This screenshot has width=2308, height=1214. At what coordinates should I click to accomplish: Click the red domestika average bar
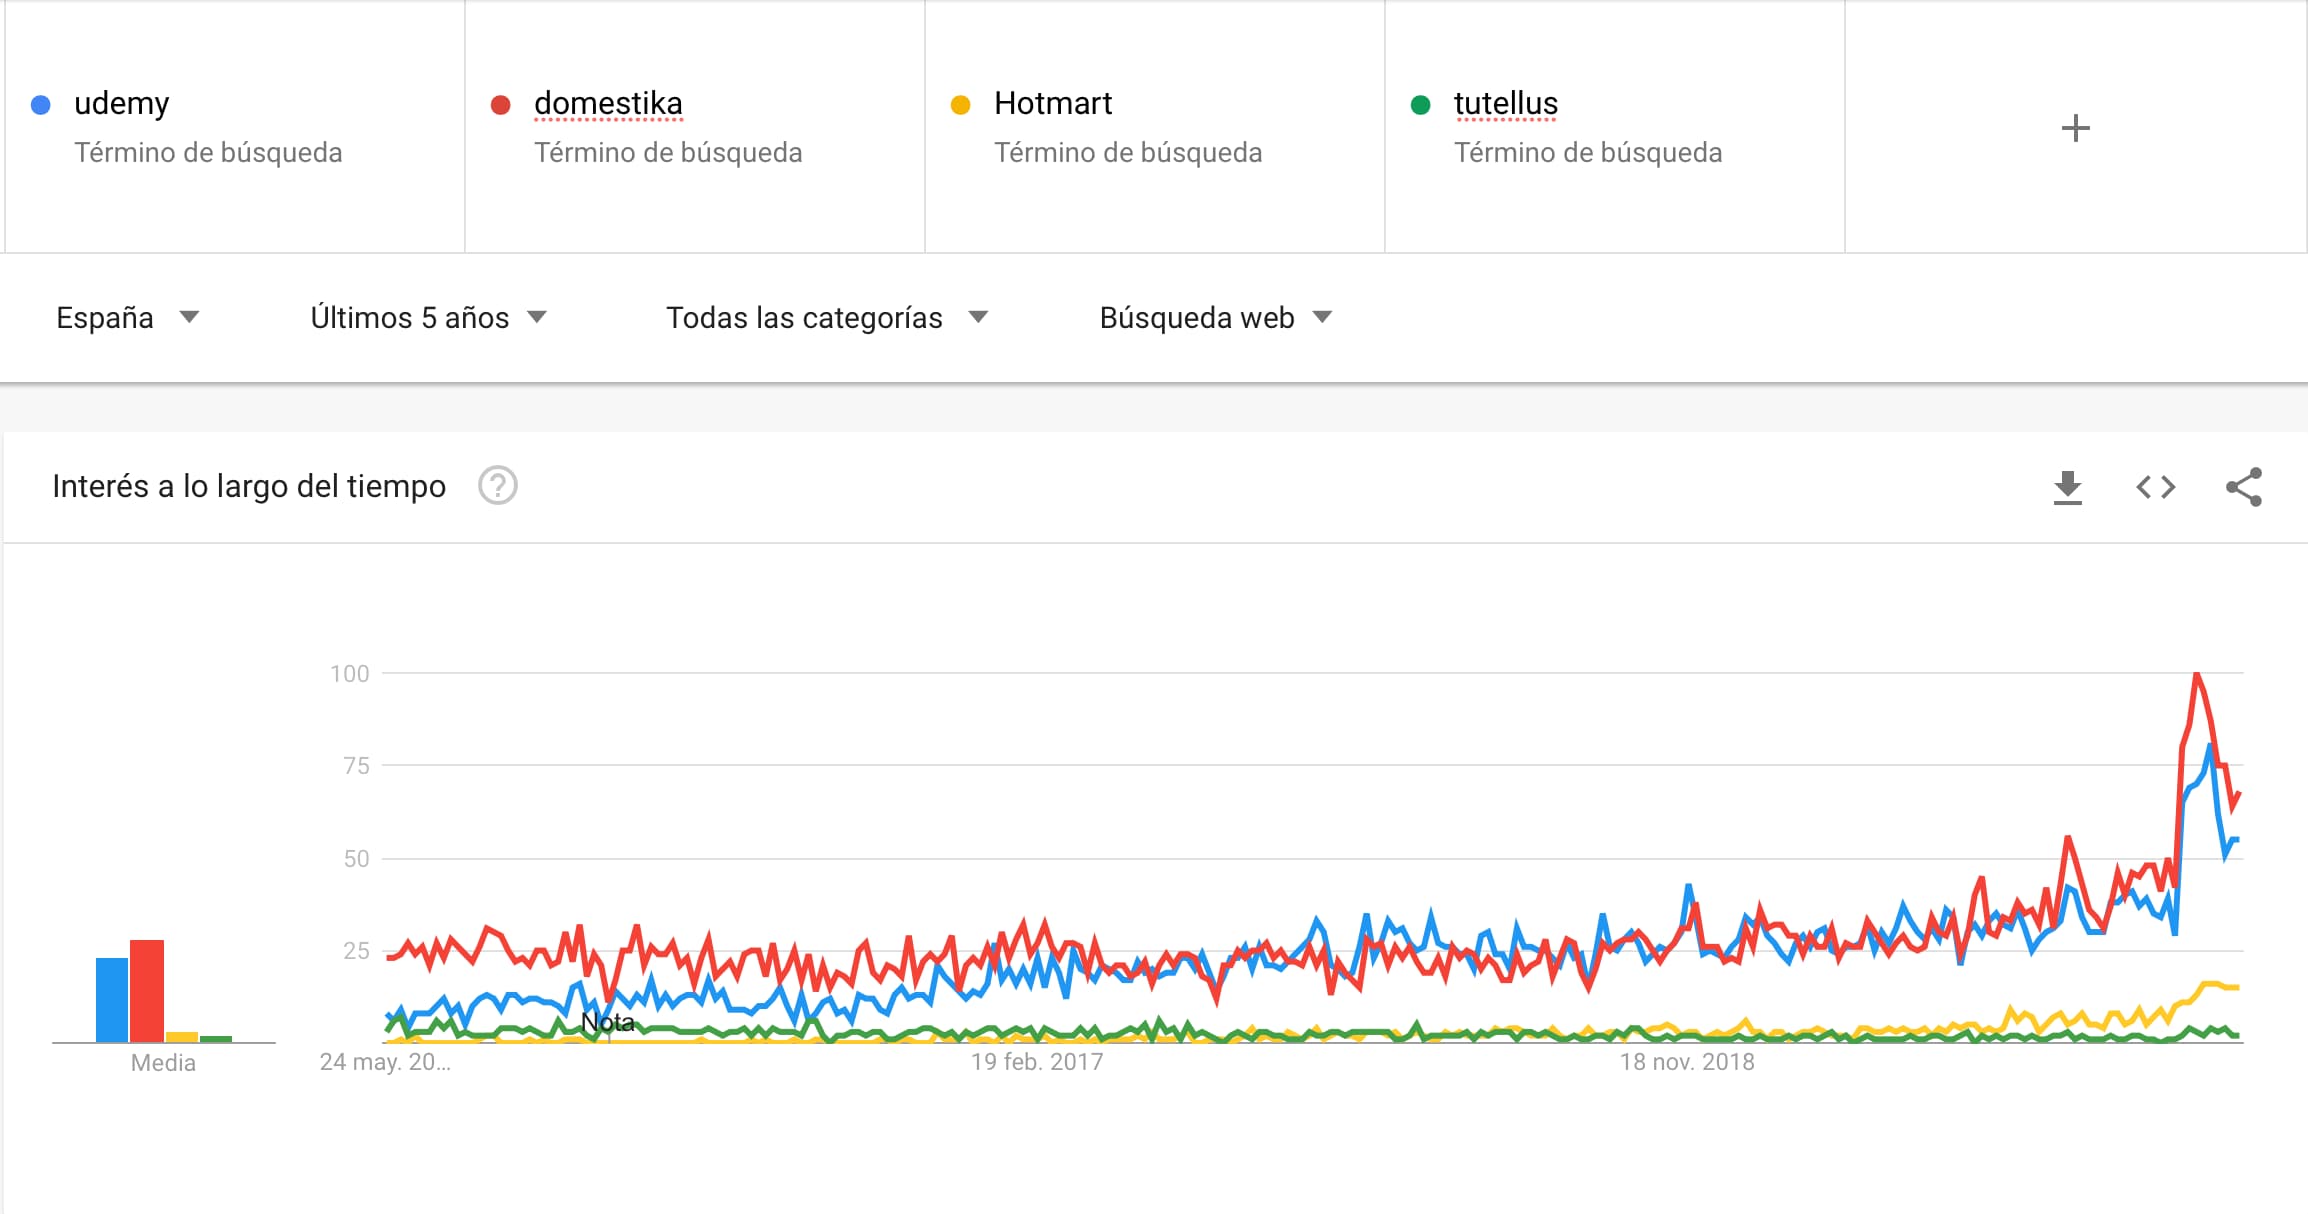point(147,991)
